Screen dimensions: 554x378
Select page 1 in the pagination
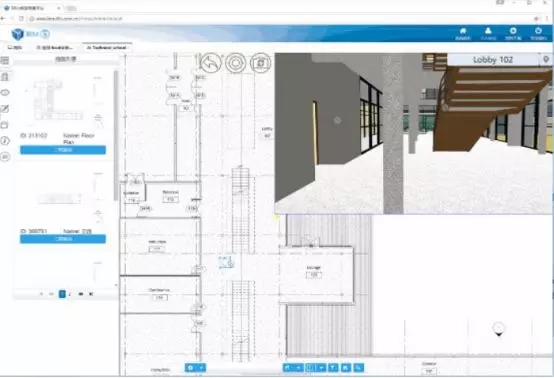(x=62, y=294)
